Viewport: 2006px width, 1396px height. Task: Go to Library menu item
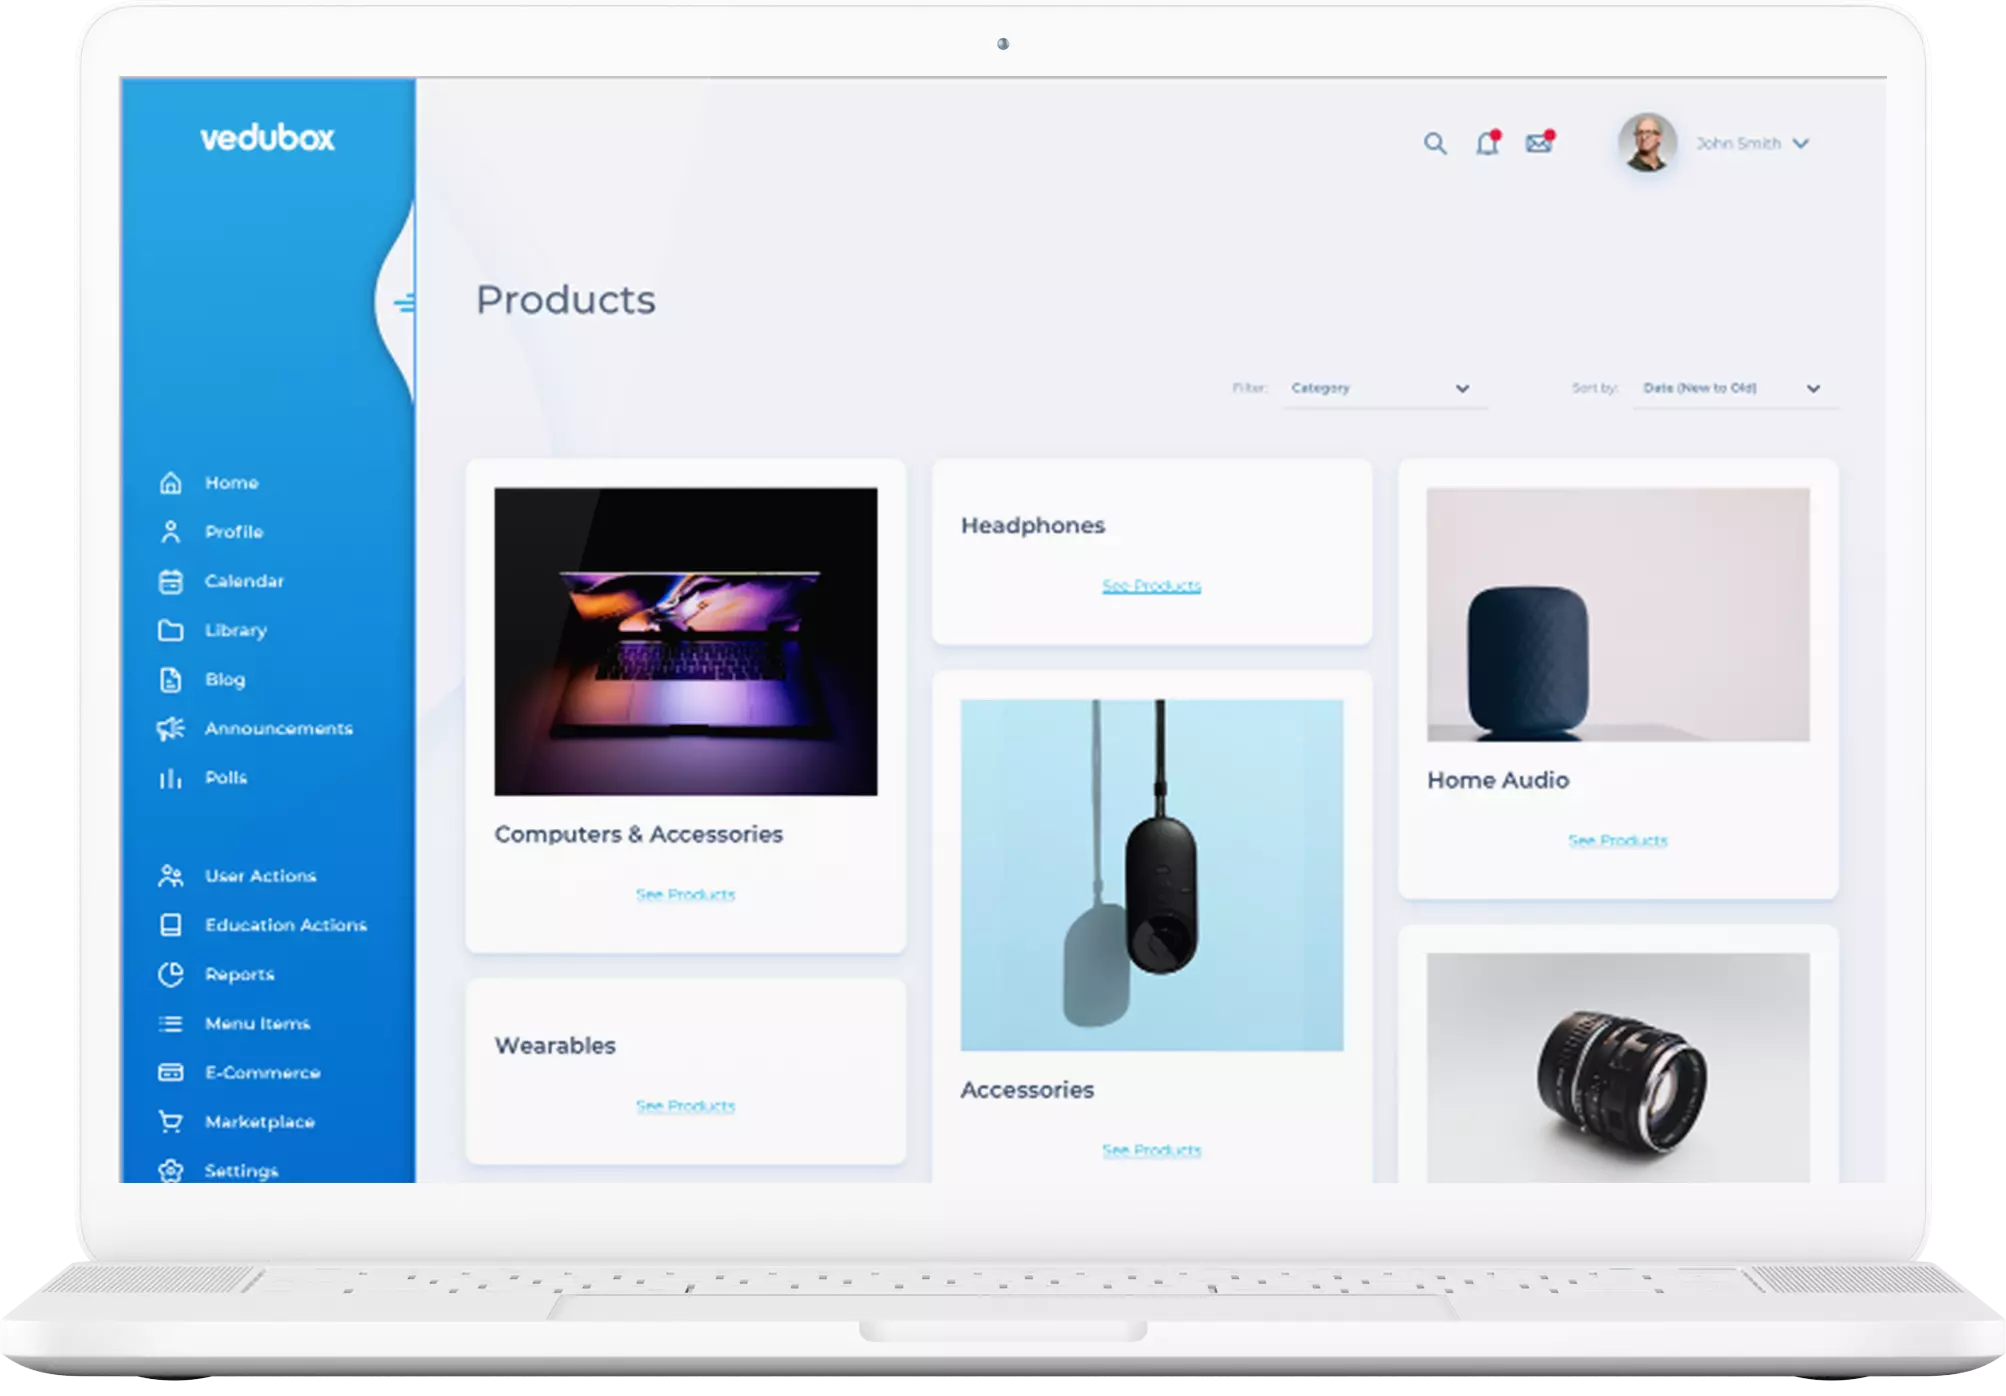(x=236, y=630)
